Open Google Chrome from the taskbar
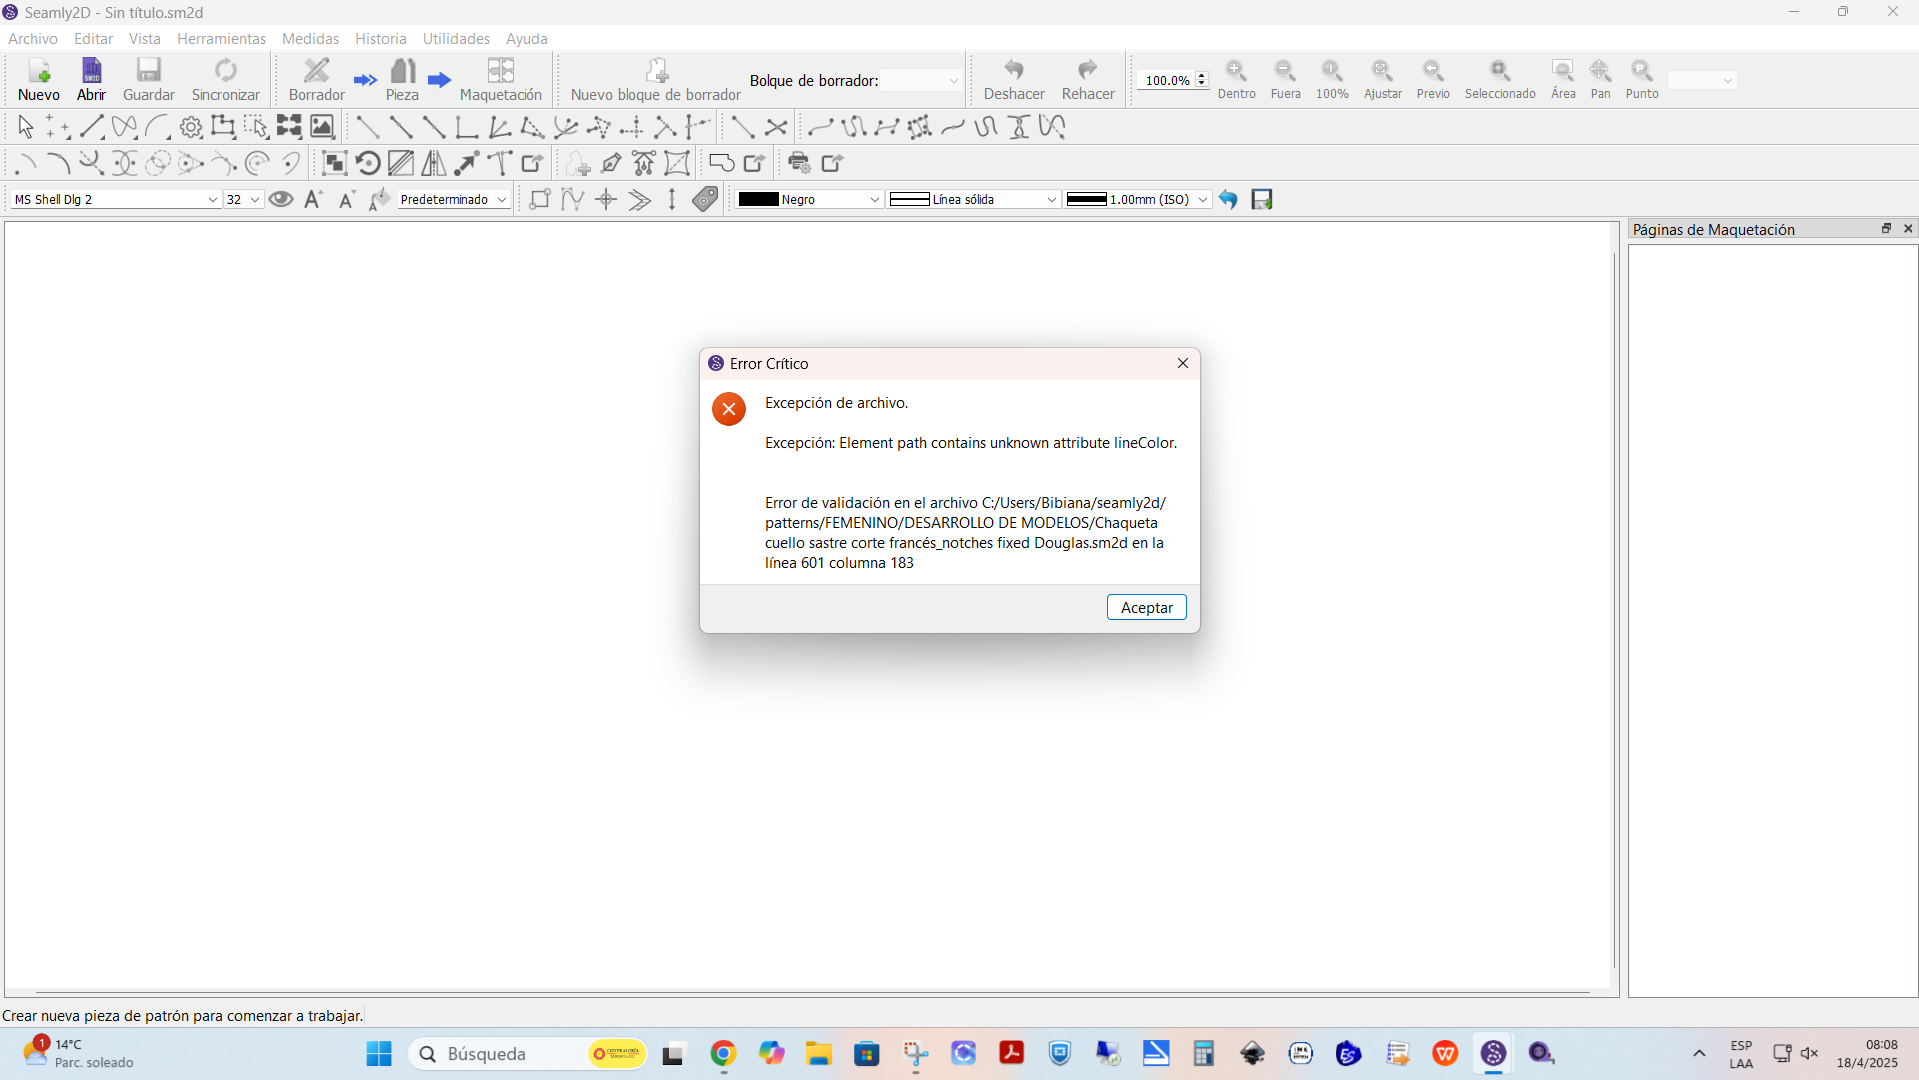The width and height of the screenshot is (1919, 1080). [723, 1053]
